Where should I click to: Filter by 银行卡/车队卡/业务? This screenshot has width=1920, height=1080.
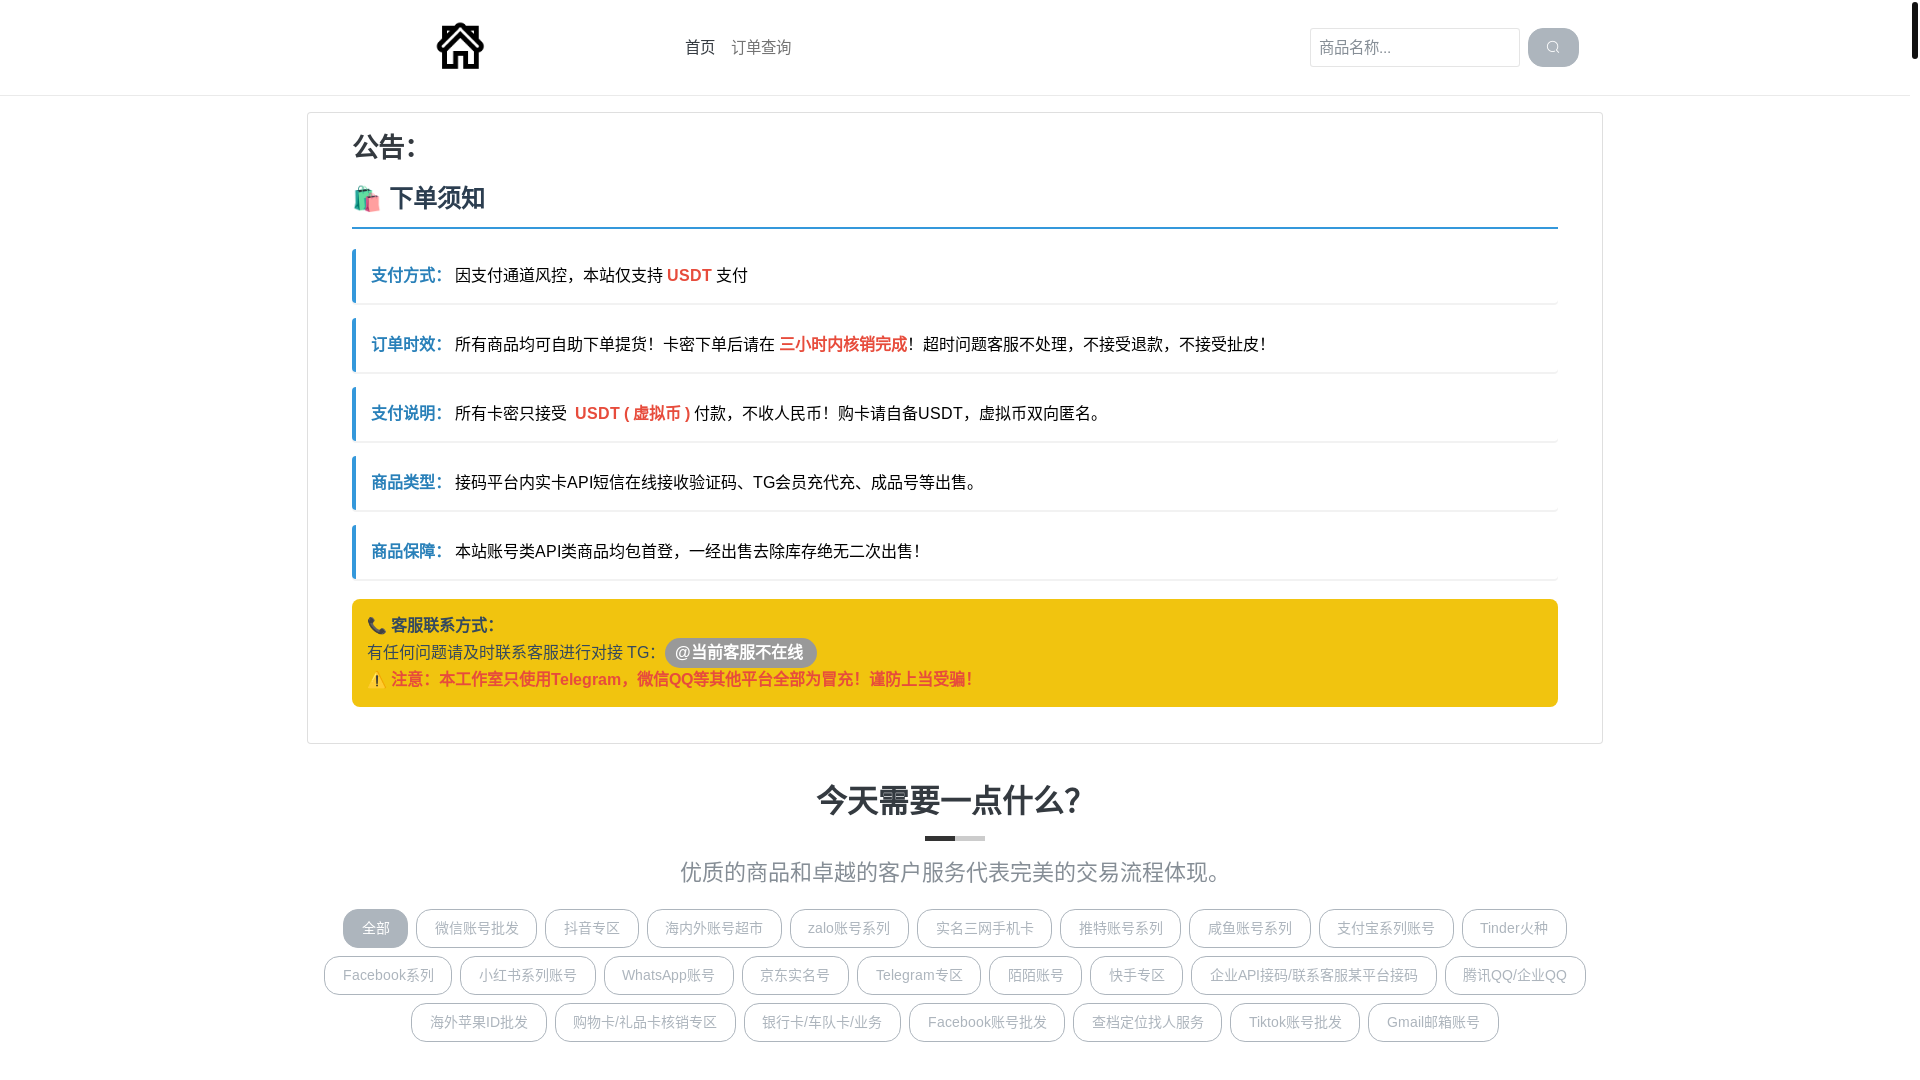[x=822, y=1022]
